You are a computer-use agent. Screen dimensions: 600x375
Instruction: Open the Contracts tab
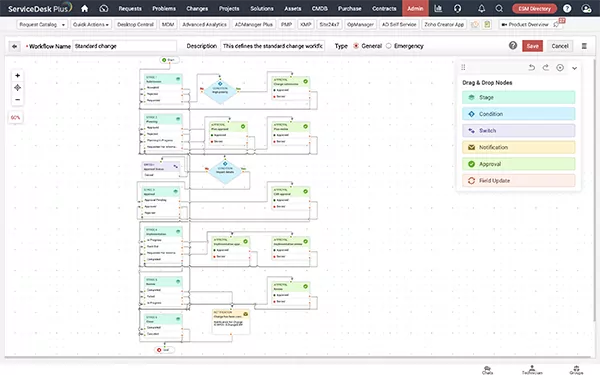click(x=384, y=8)
